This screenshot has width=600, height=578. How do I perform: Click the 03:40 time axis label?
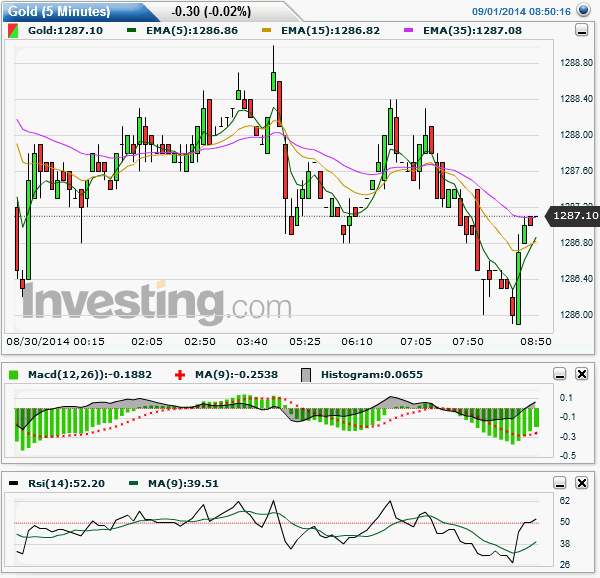(x=252, y=342)
